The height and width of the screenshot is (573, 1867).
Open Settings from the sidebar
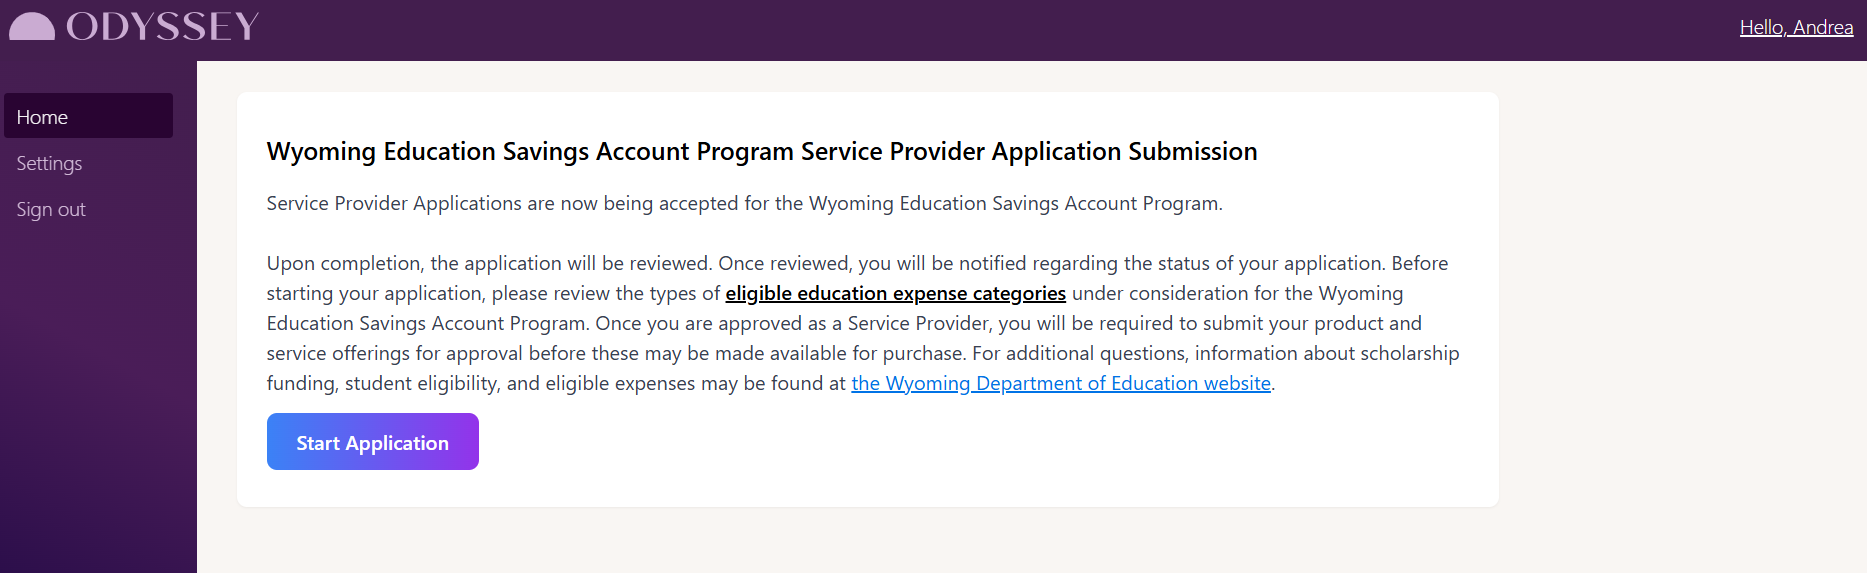tap(49, 163)
